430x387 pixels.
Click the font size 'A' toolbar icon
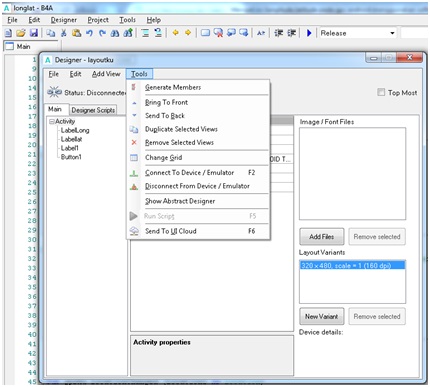tap(261, 33)
